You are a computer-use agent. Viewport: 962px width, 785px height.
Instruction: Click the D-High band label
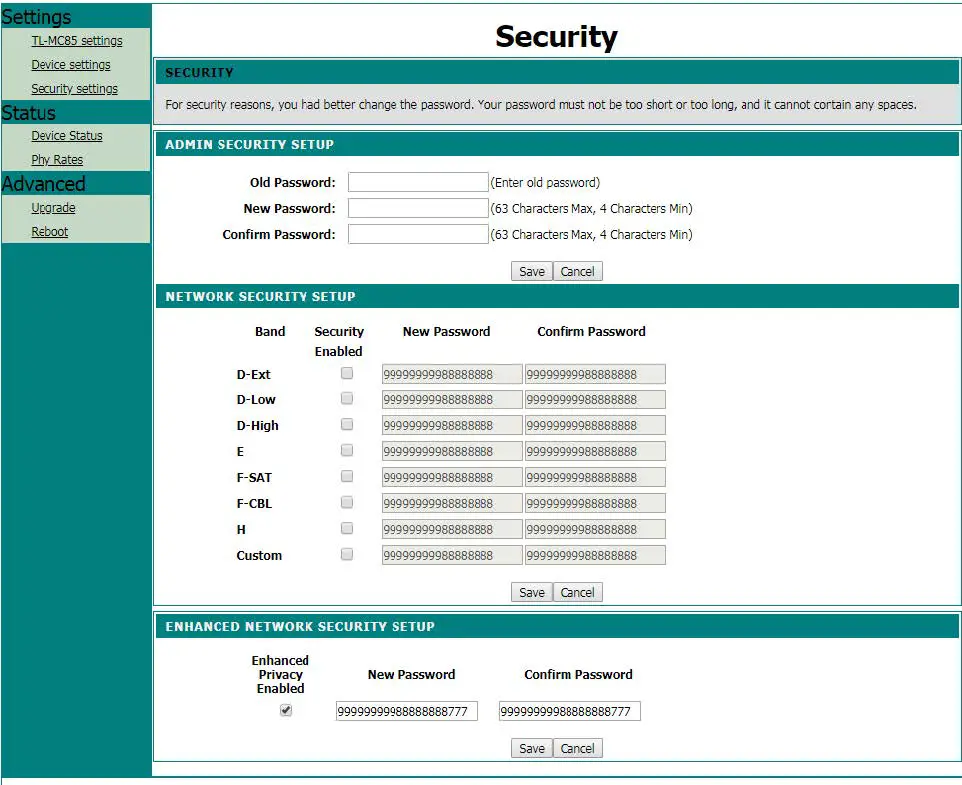coord(258,426)
